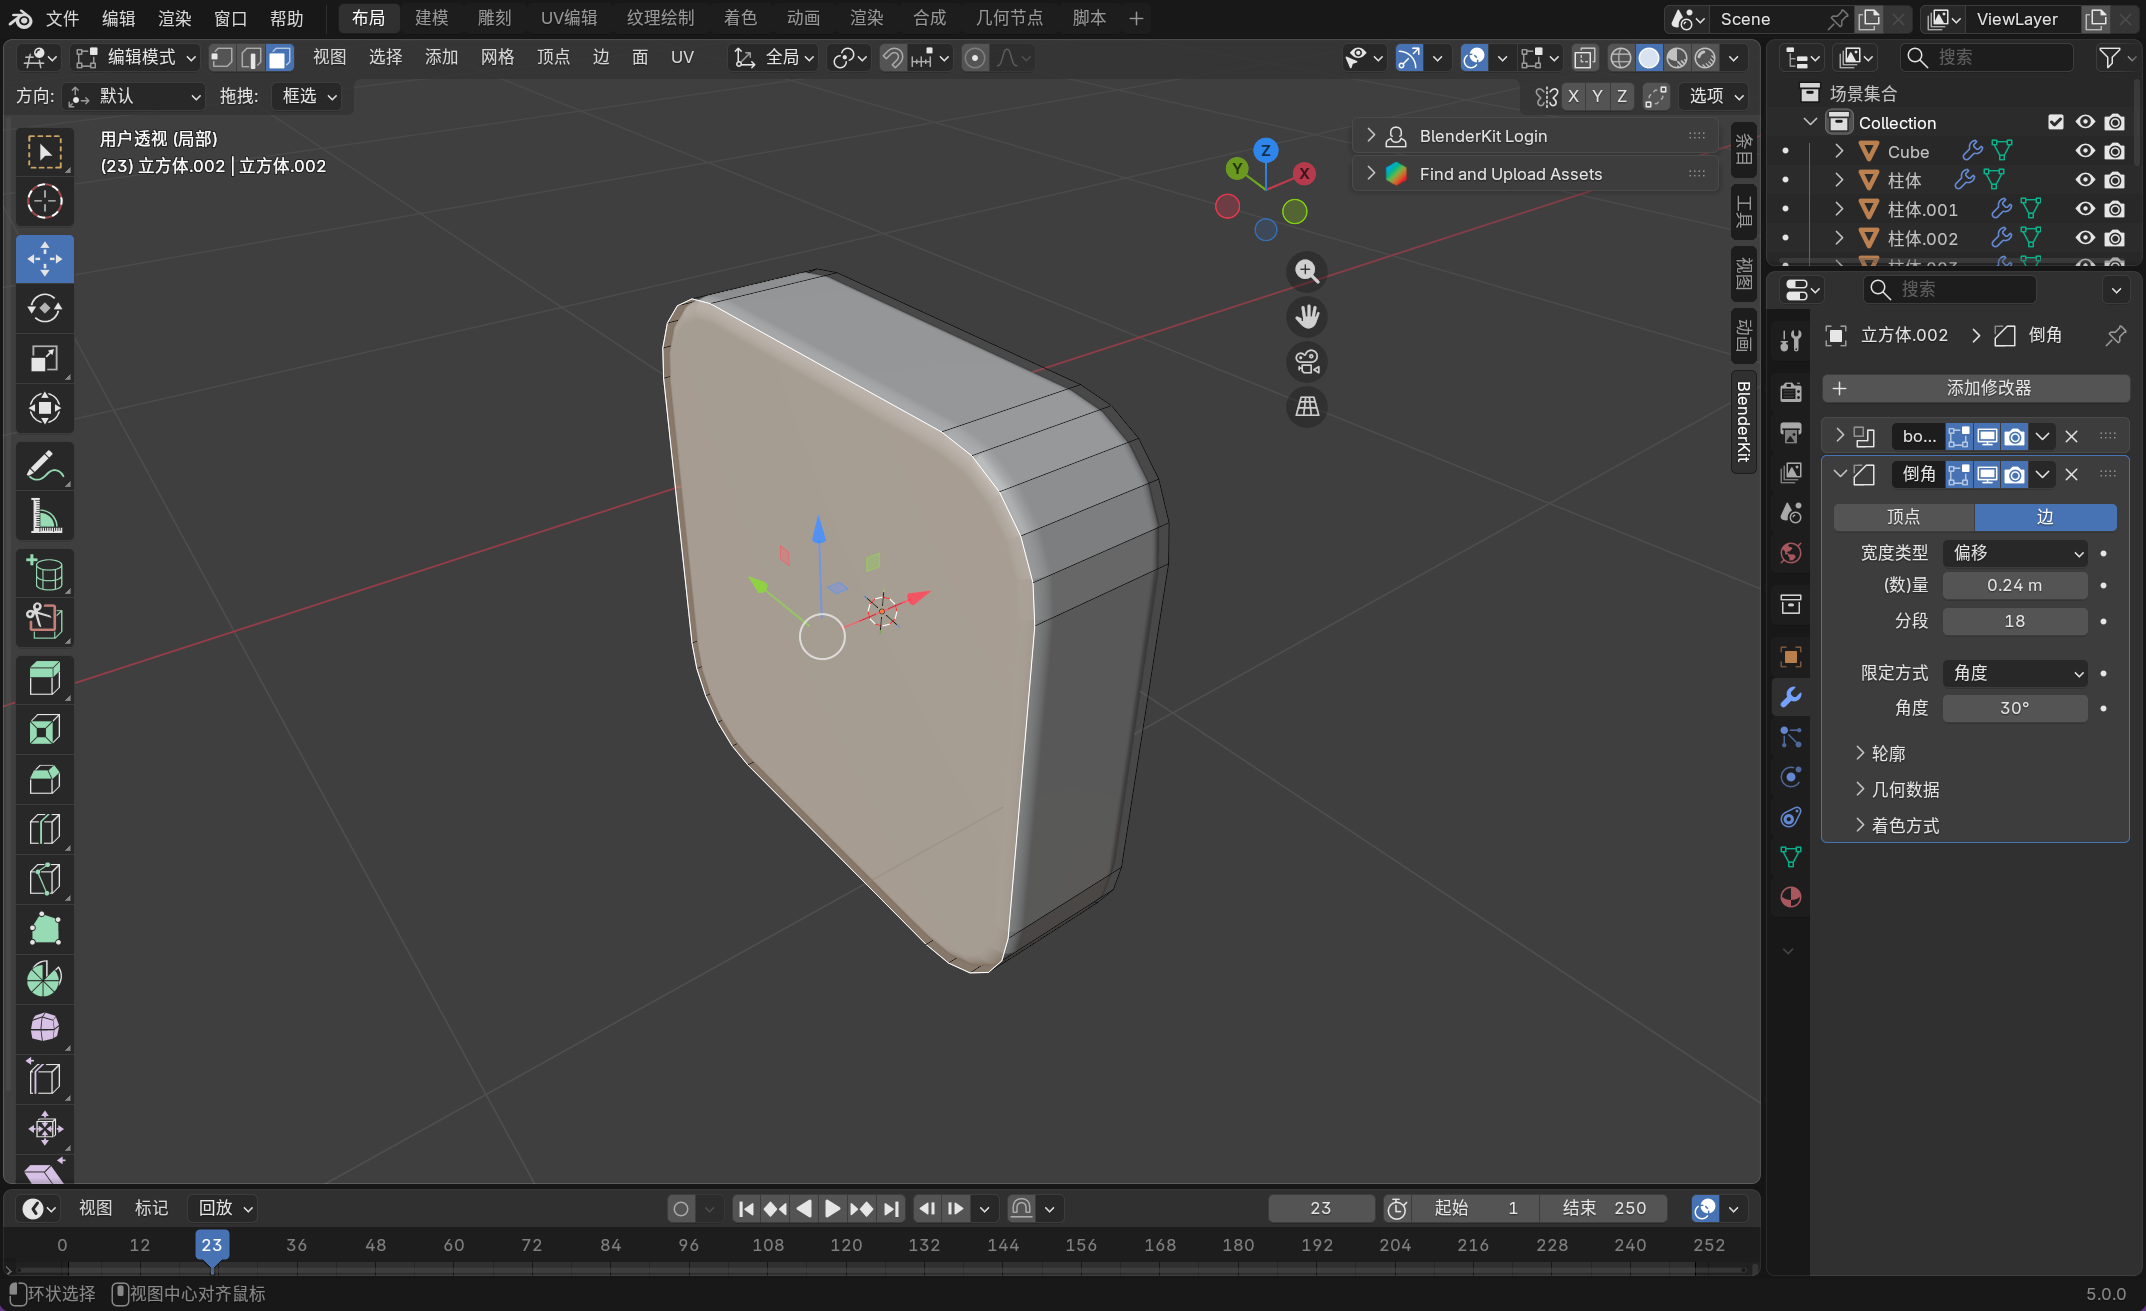This screenshot has width=2146, height=1311.
Task: Open the width type 偏移 dropdown
Action: [2015, 553]
